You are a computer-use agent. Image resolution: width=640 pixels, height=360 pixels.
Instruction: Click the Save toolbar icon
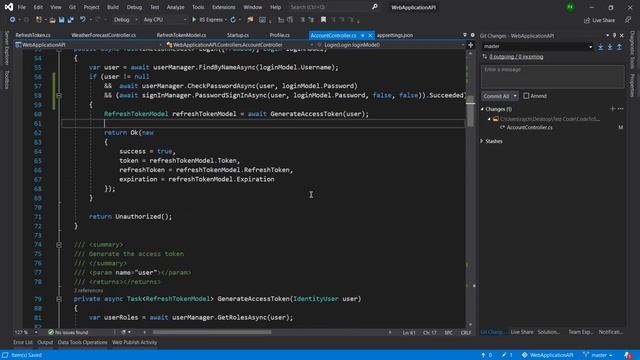tap(61, 20)
